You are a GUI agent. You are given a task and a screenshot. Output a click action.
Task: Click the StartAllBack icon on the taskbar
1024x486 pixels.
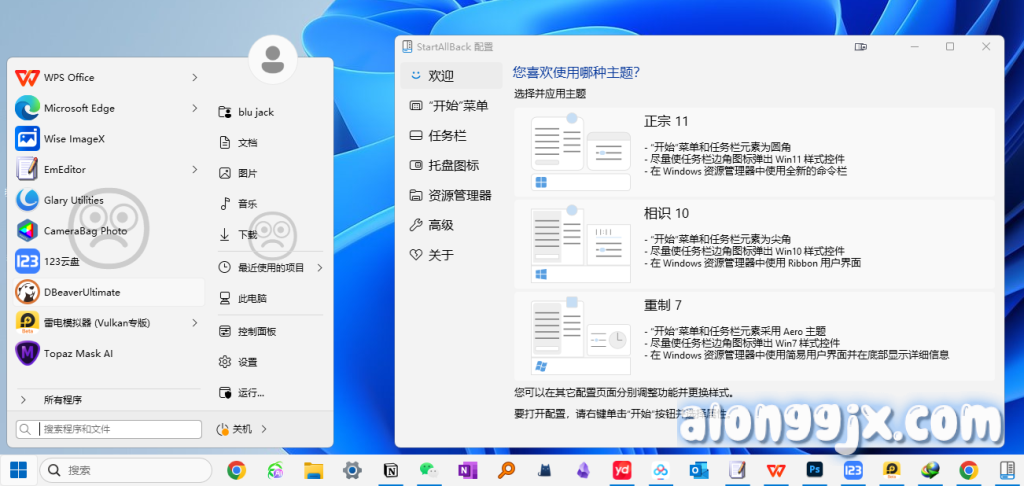point(1006,470)
